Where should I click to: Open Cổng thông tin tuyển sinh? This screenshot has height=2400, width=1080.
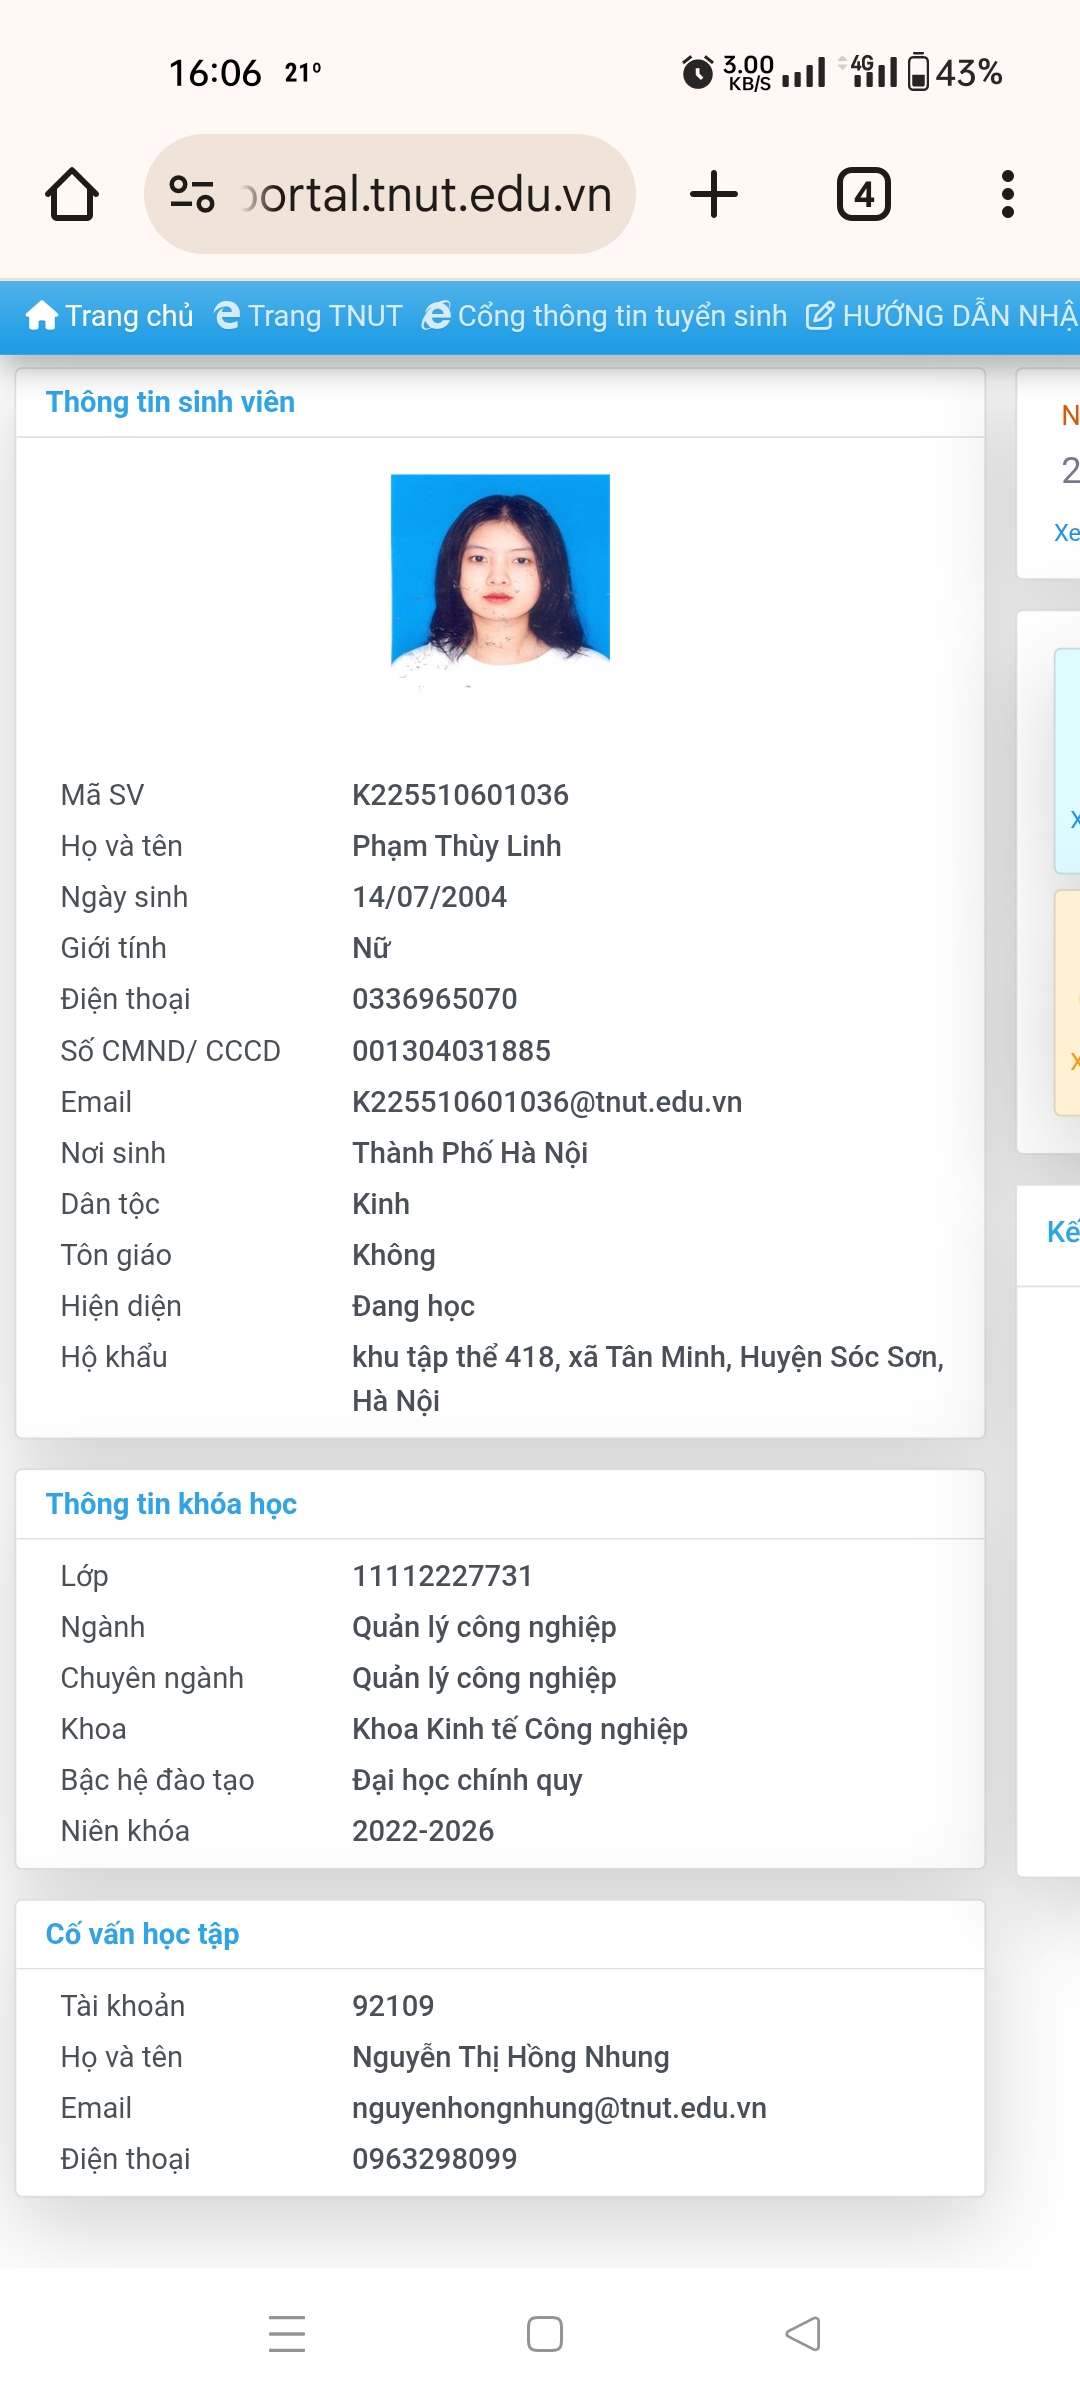[605, 316]
